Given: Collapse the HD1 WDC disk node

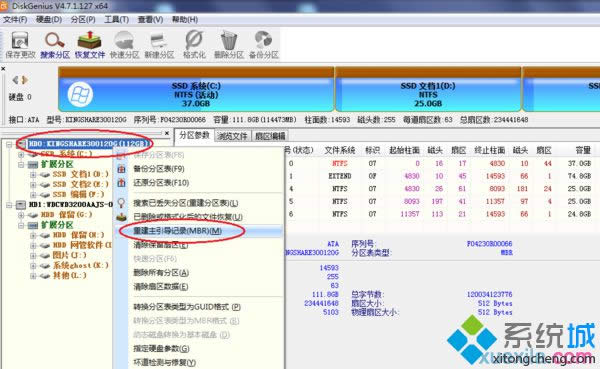Looking at the screenshot, I should [9, 205].
